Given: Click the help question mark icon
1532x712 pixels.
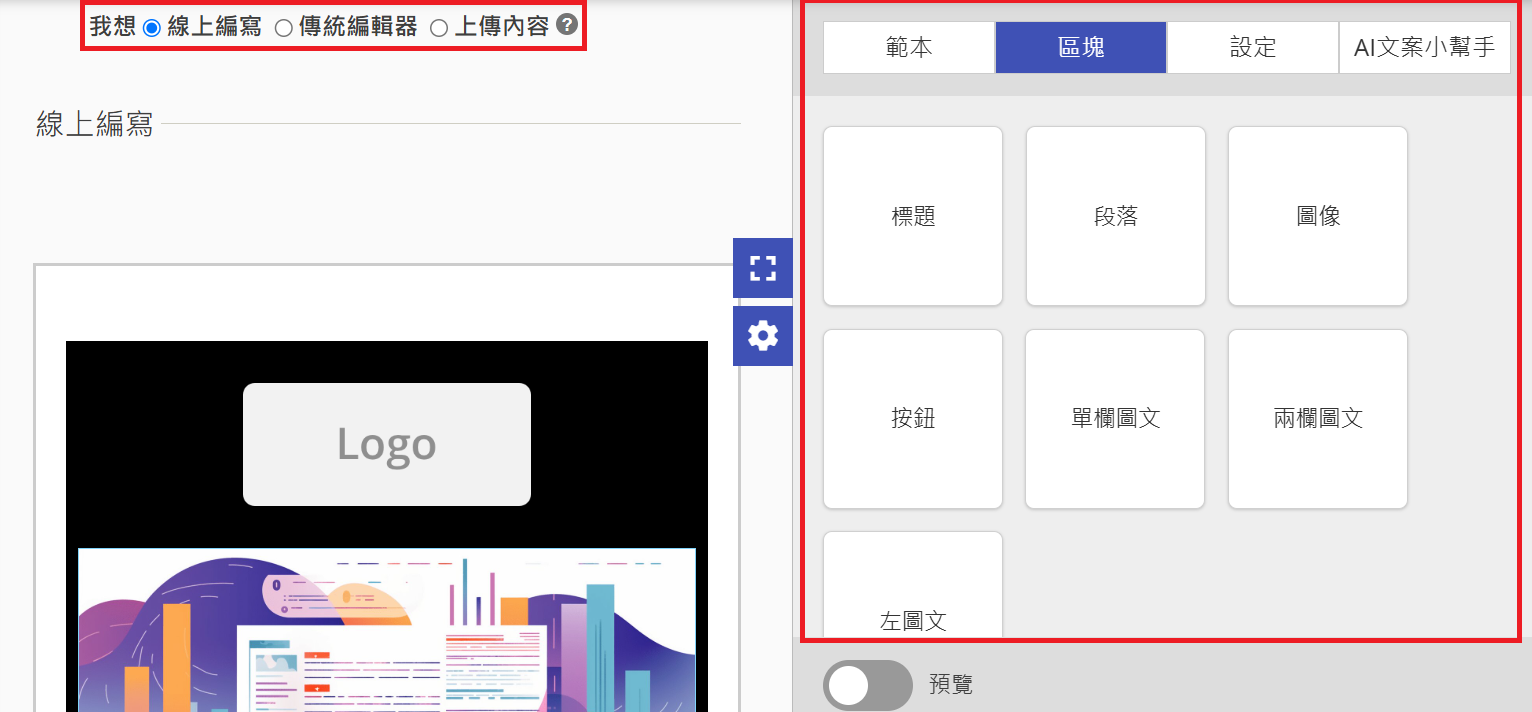Looking at the screenshot, I should (567, 25).
